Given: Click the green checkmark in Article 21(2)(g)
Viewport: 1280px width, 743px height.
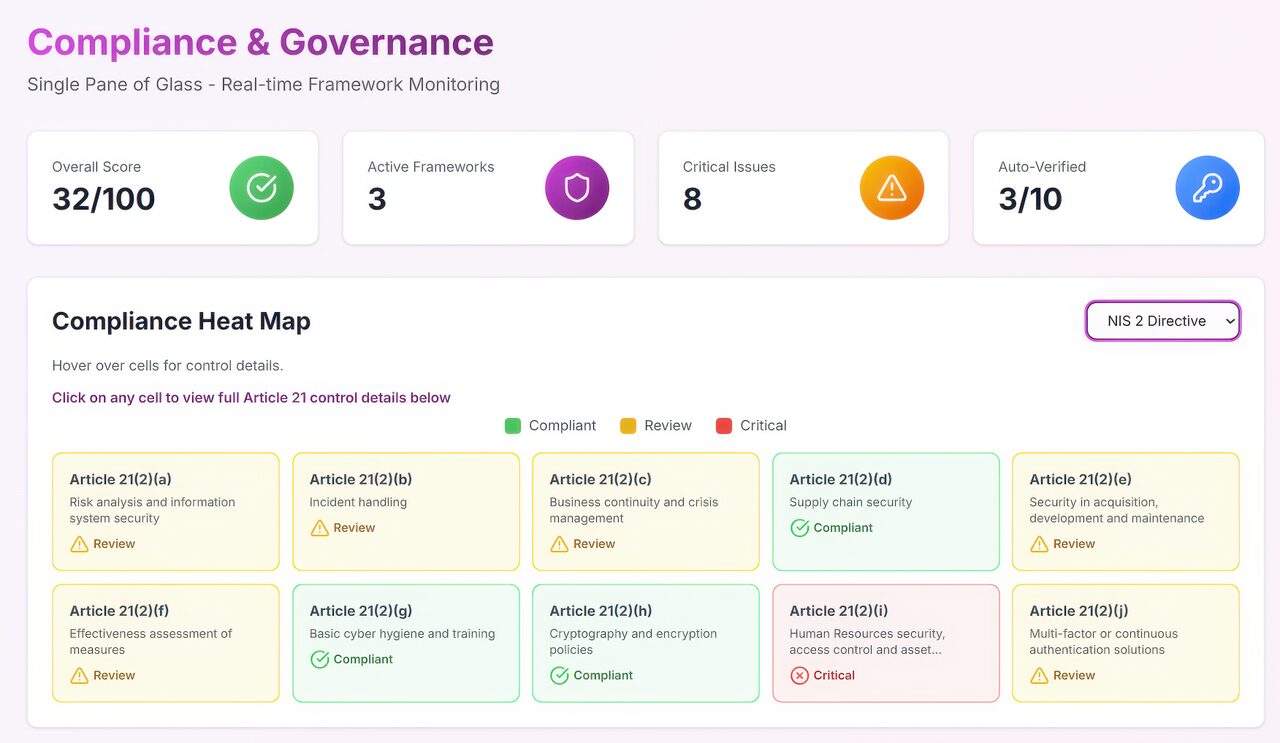Looking at the screenshot, I should (x=320, y=659).
